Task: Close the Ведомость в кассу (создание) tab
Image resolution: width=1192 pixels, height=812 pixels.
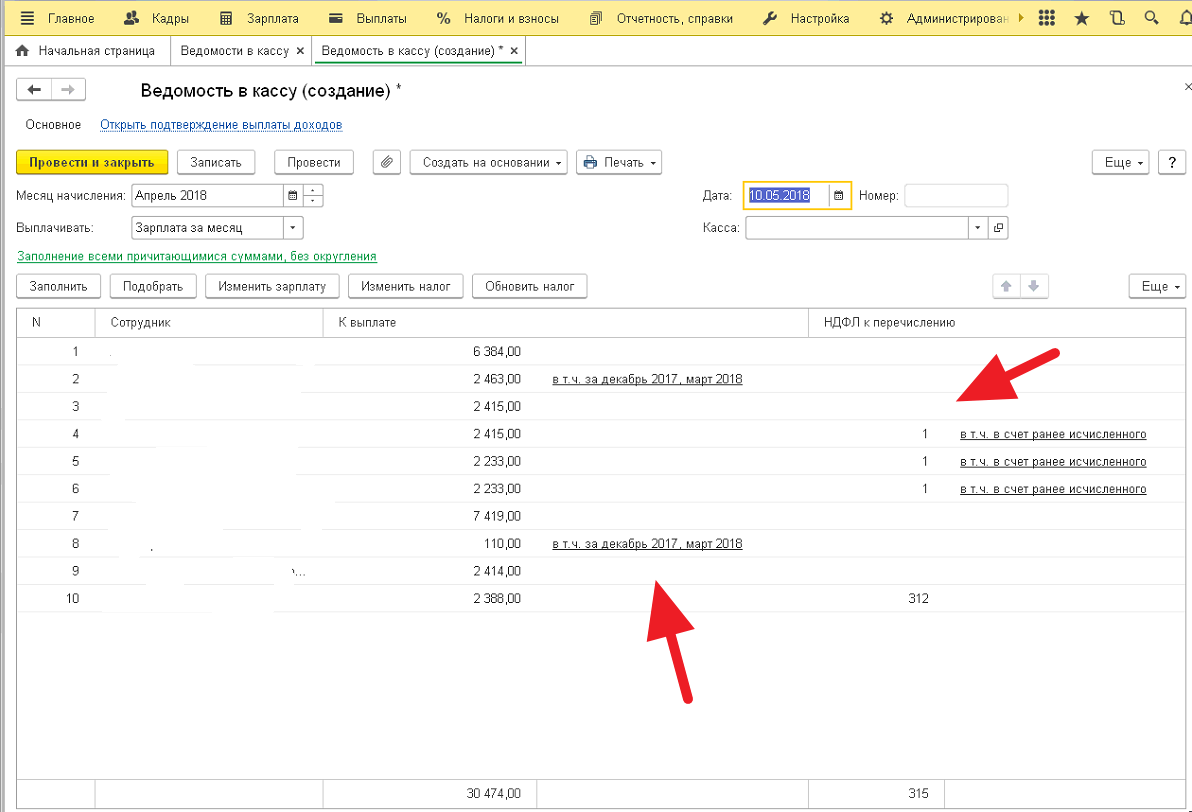Action: (x=514, y=51)
